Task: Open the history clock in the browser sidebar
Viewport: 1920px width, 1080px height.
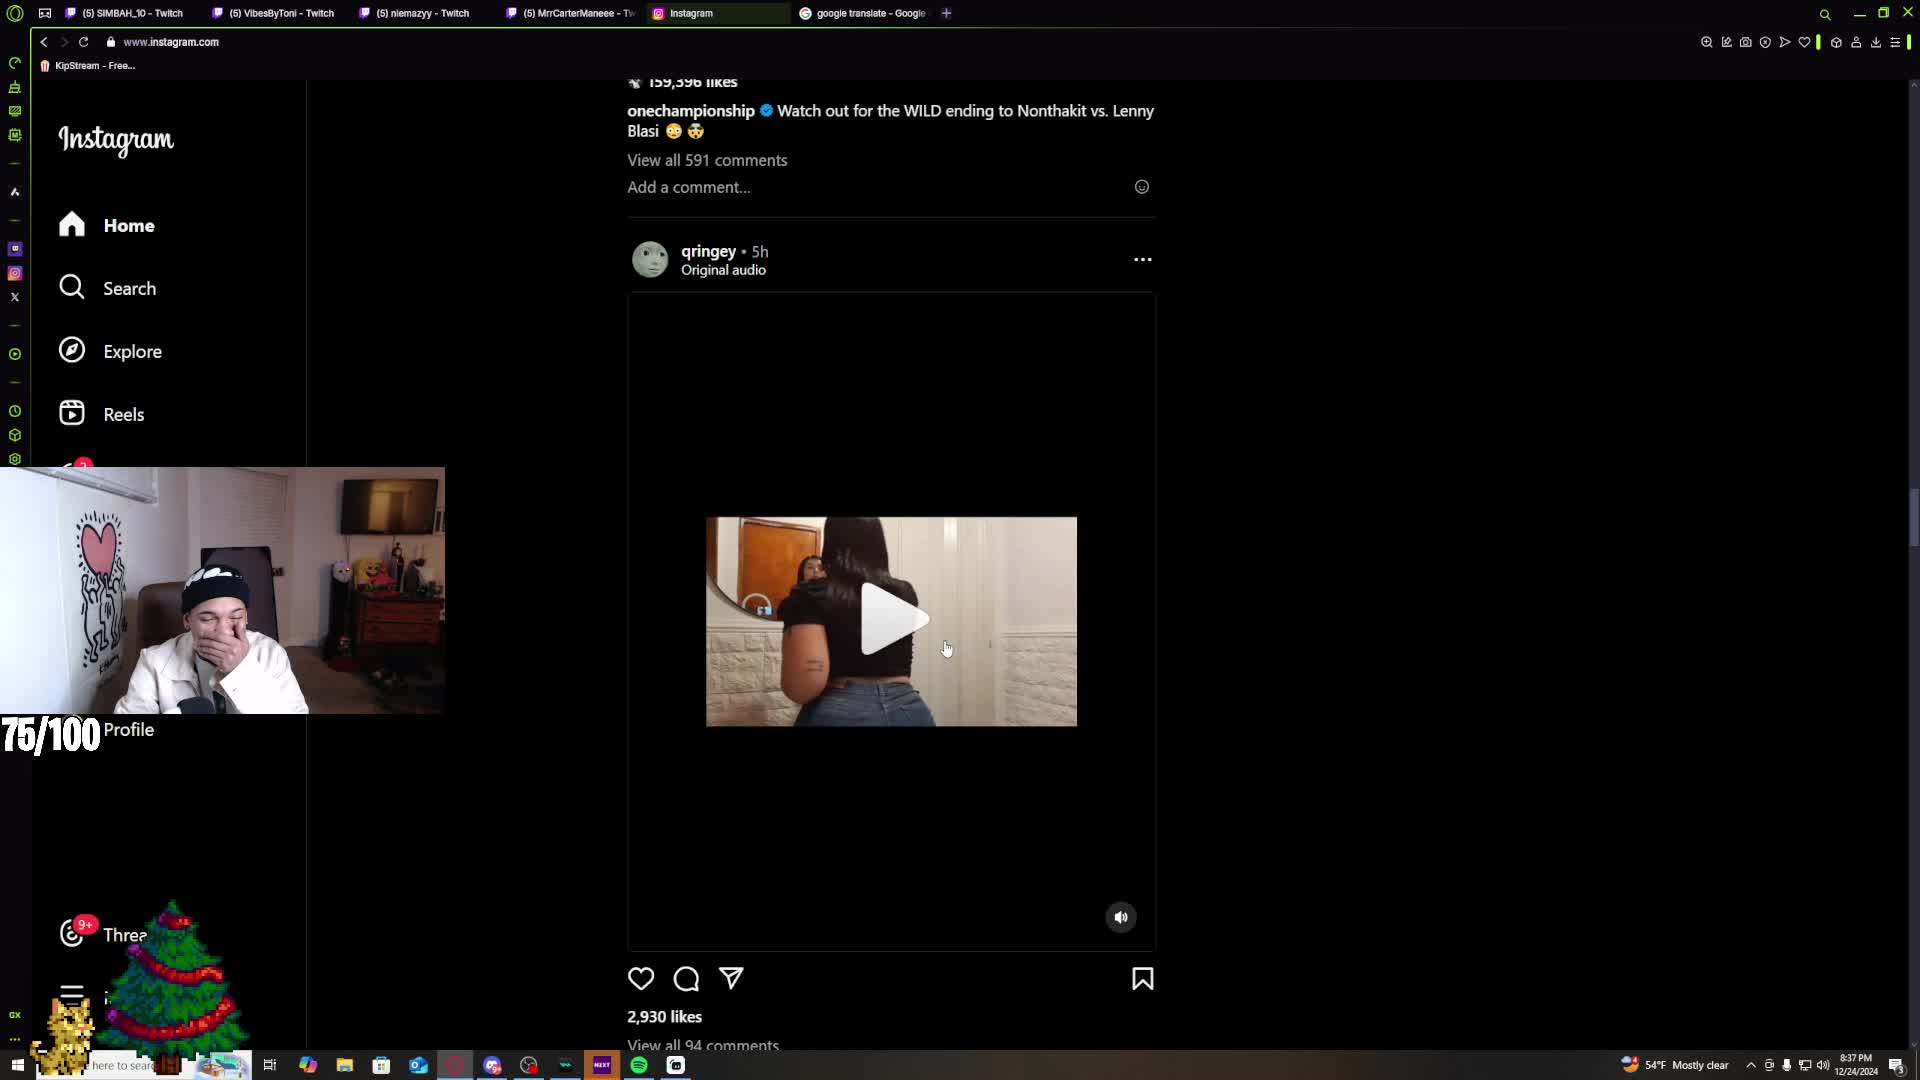Action: click(15, 411)
